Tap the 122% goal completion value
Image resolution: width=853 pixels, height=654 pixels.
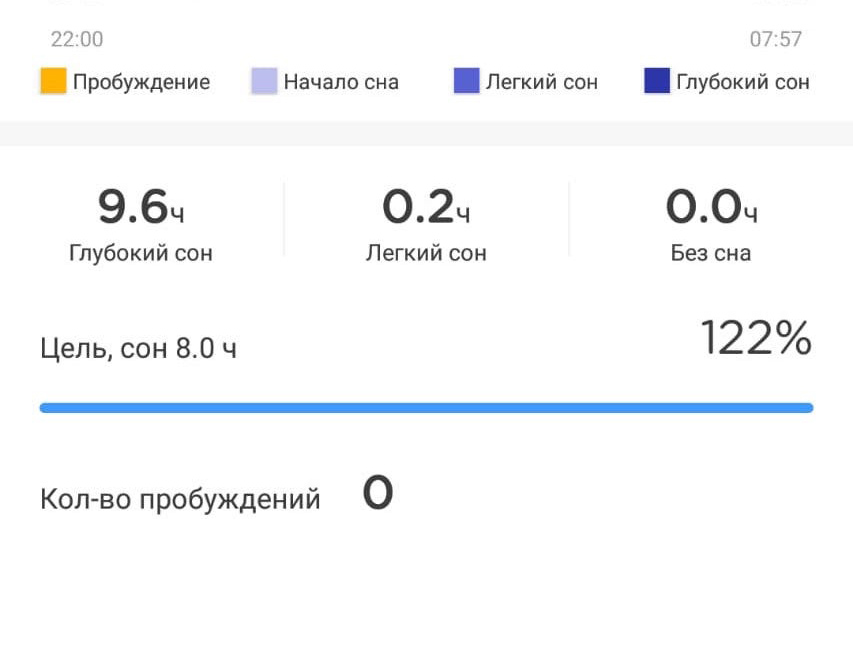tap(756, 339)
